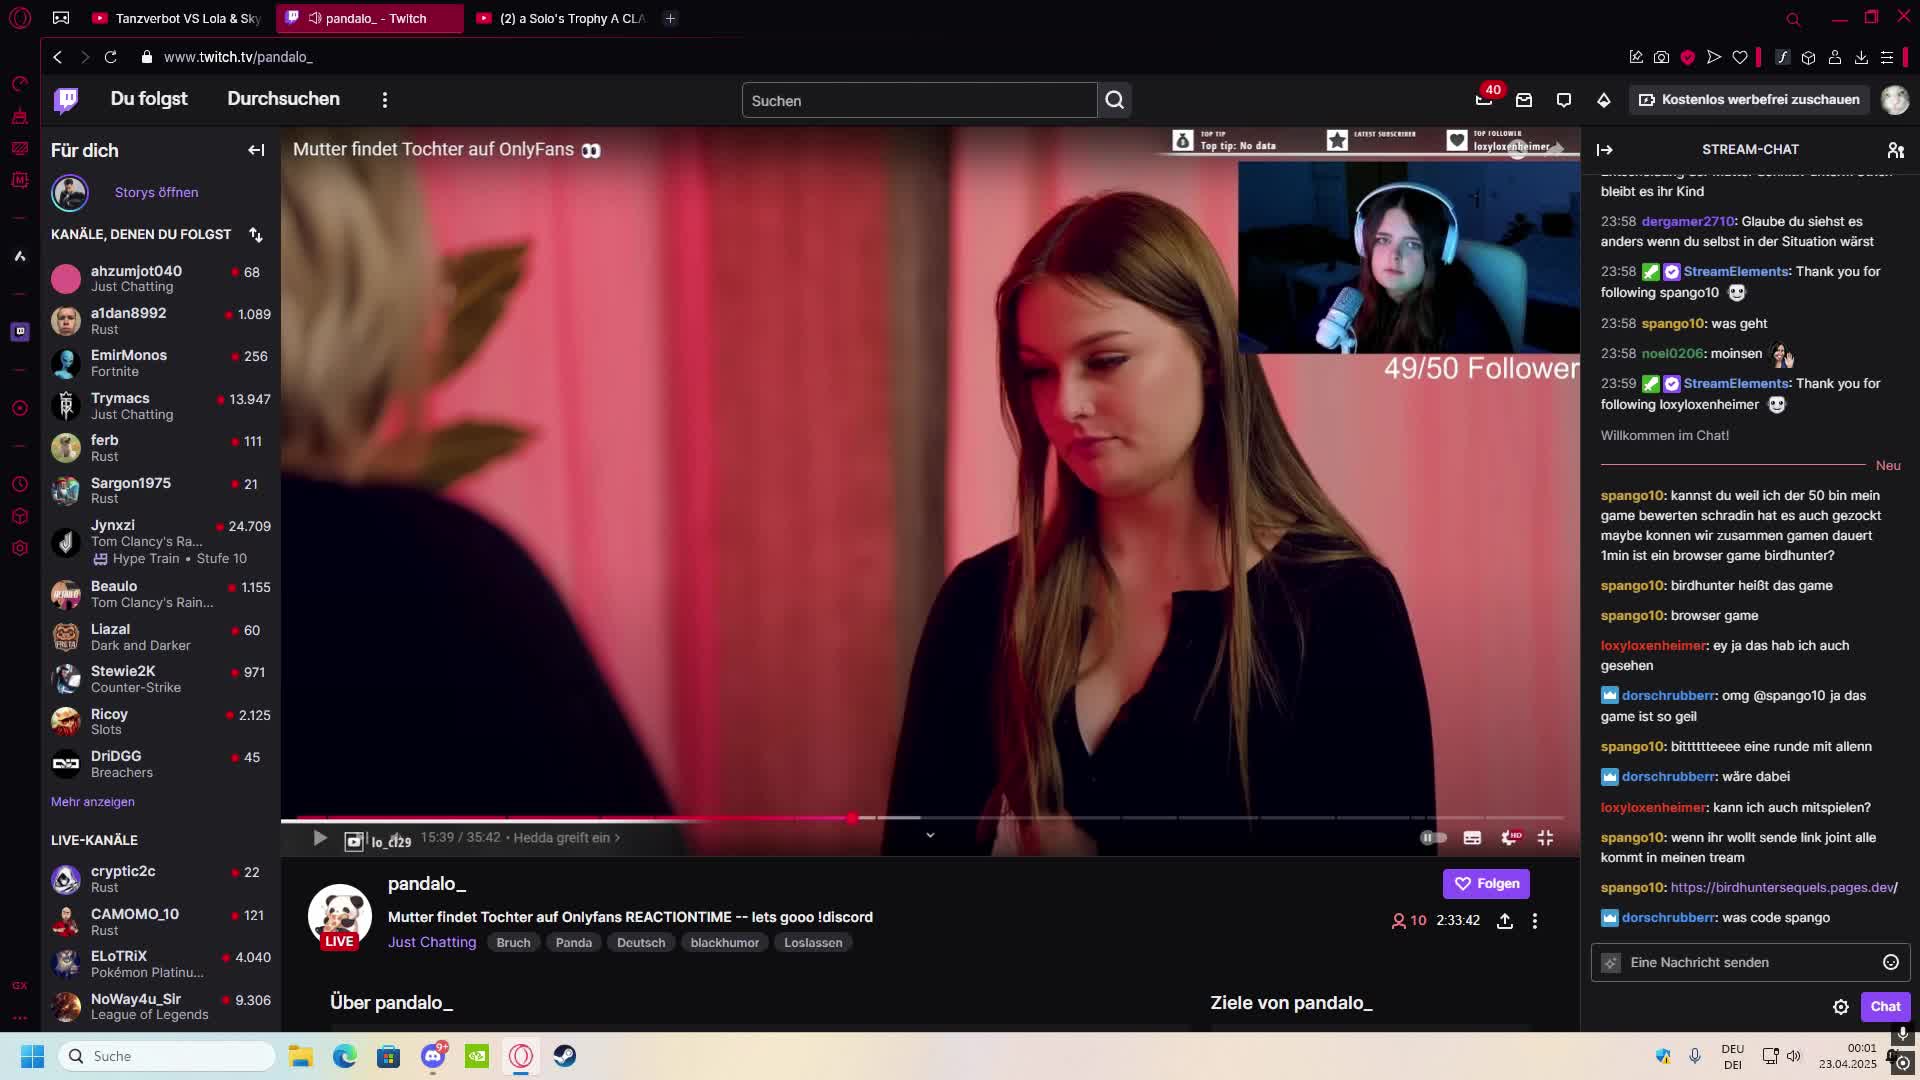Open NoWay4u_Sir live channel

click(x=160, y=1006)
